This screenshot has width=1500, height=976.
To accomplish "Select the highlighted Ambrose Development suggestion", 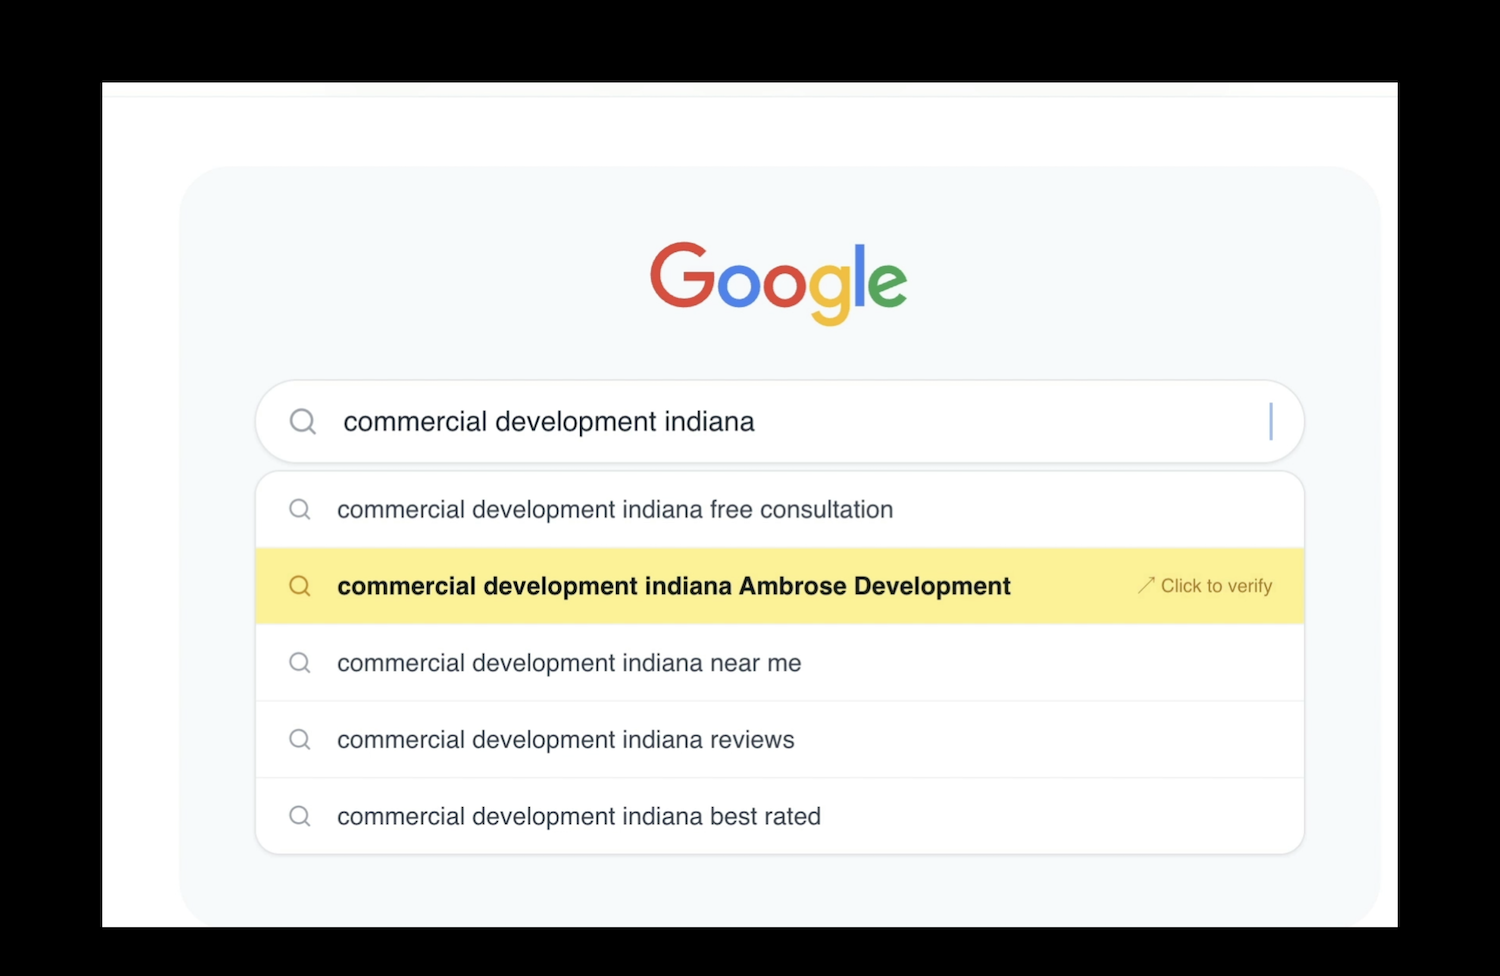I will tap(674, 586).
